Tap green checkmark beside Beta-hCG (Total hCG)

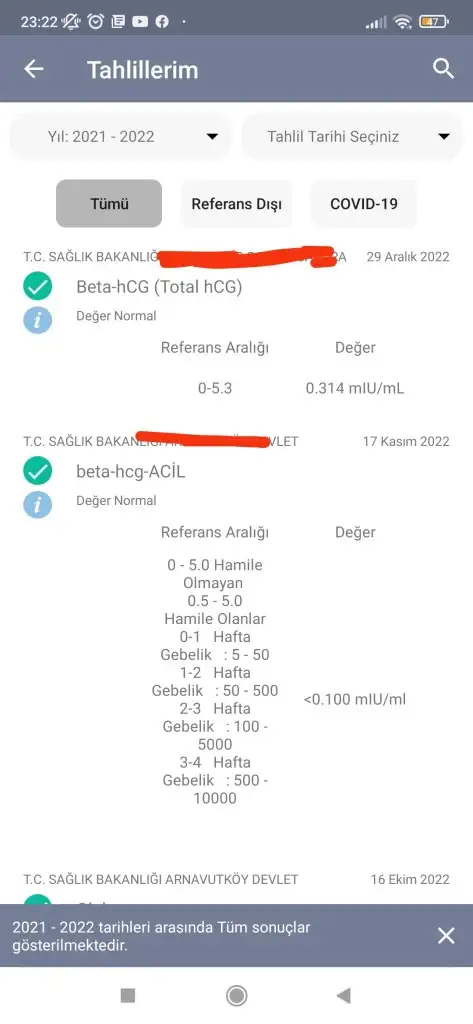[x=37, y=286]
